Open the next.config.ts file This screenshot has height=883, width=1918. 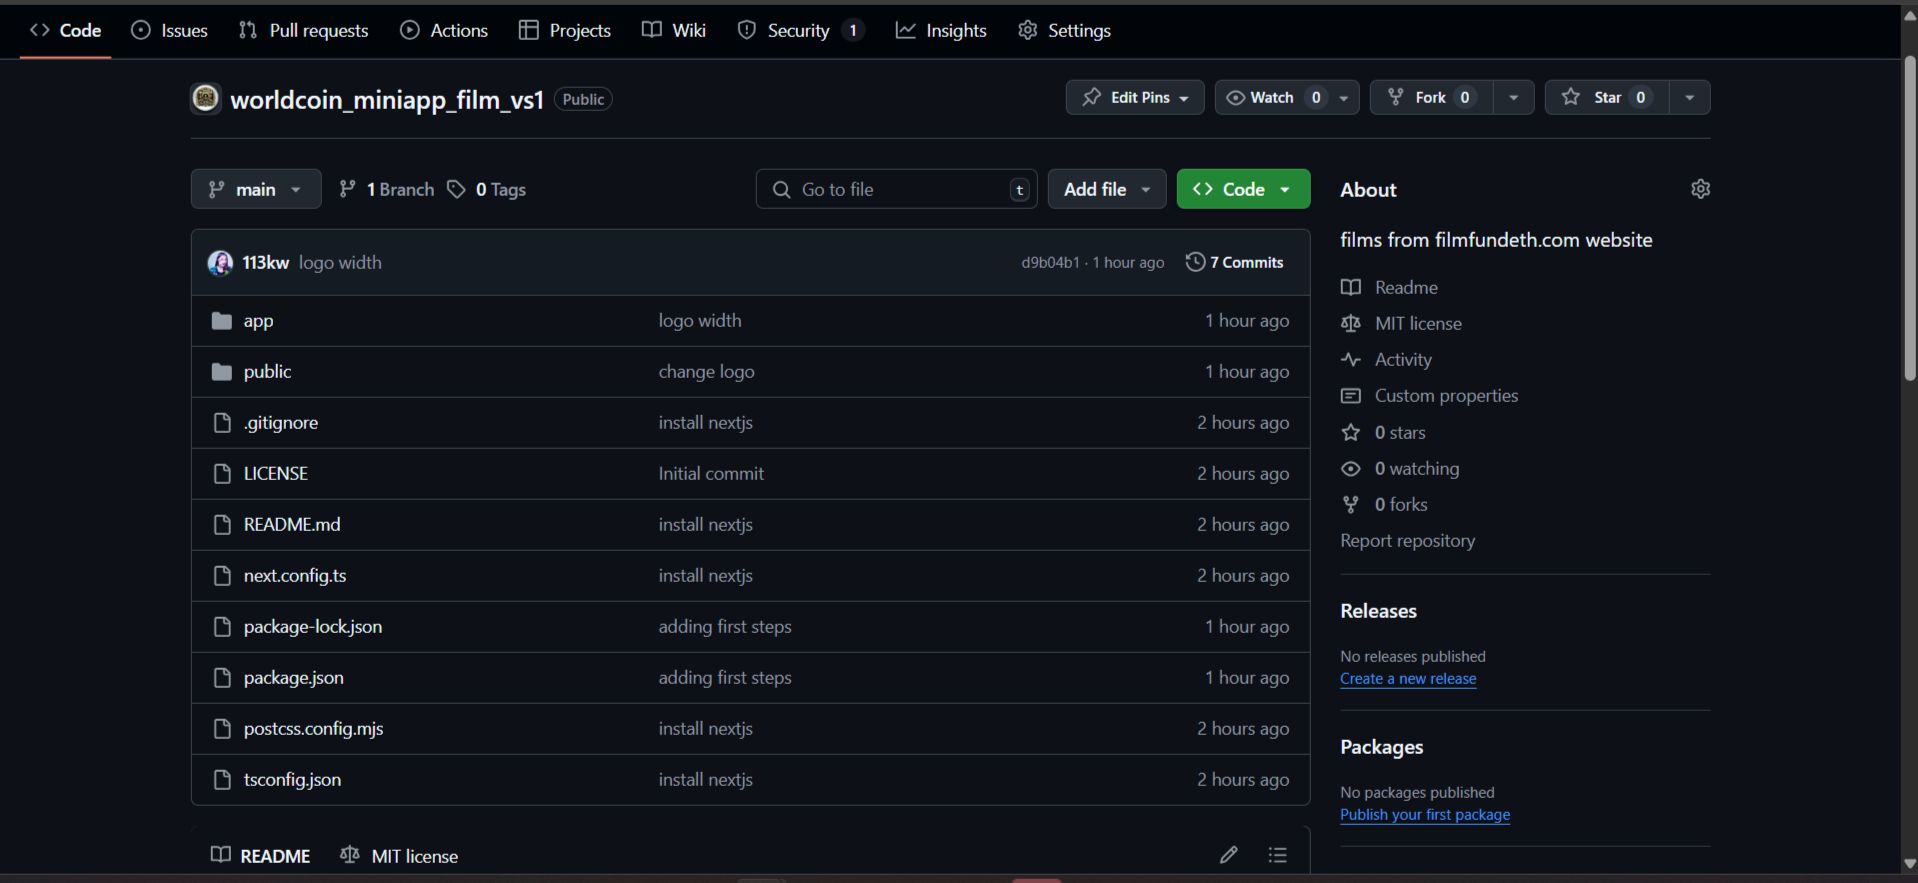(295, 576)
